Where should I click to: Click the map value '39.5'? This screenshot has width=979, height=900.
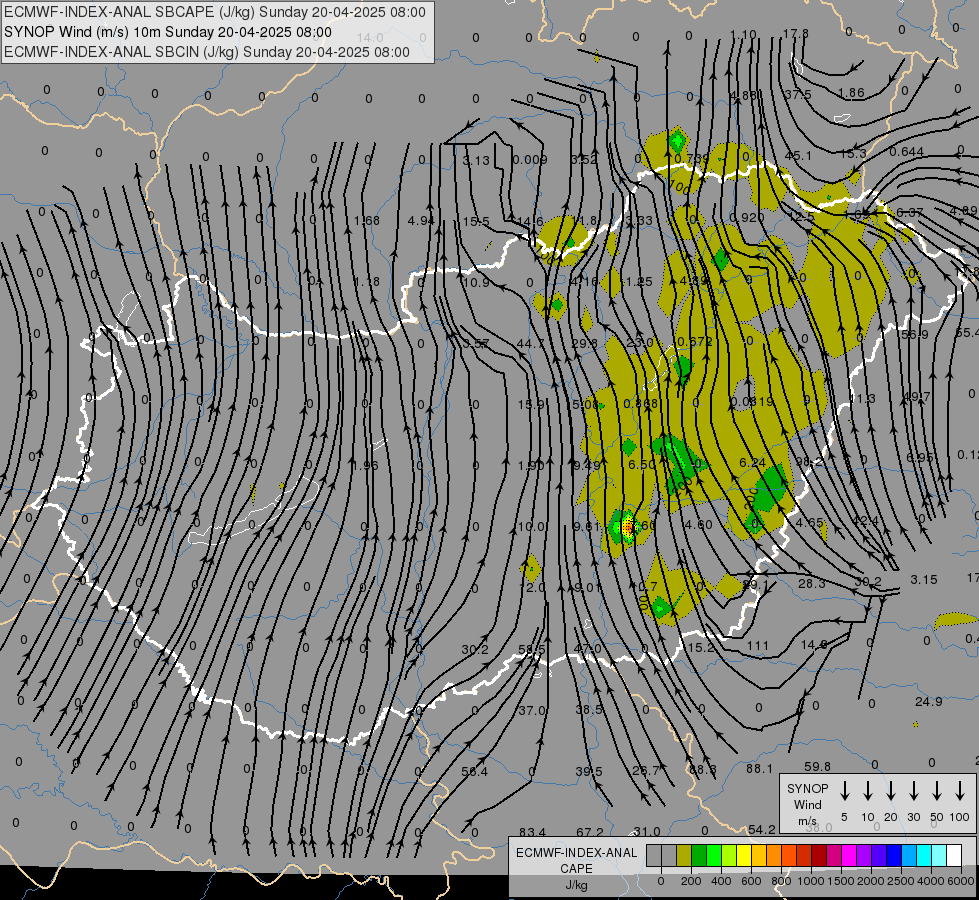[x=589, y=771]
